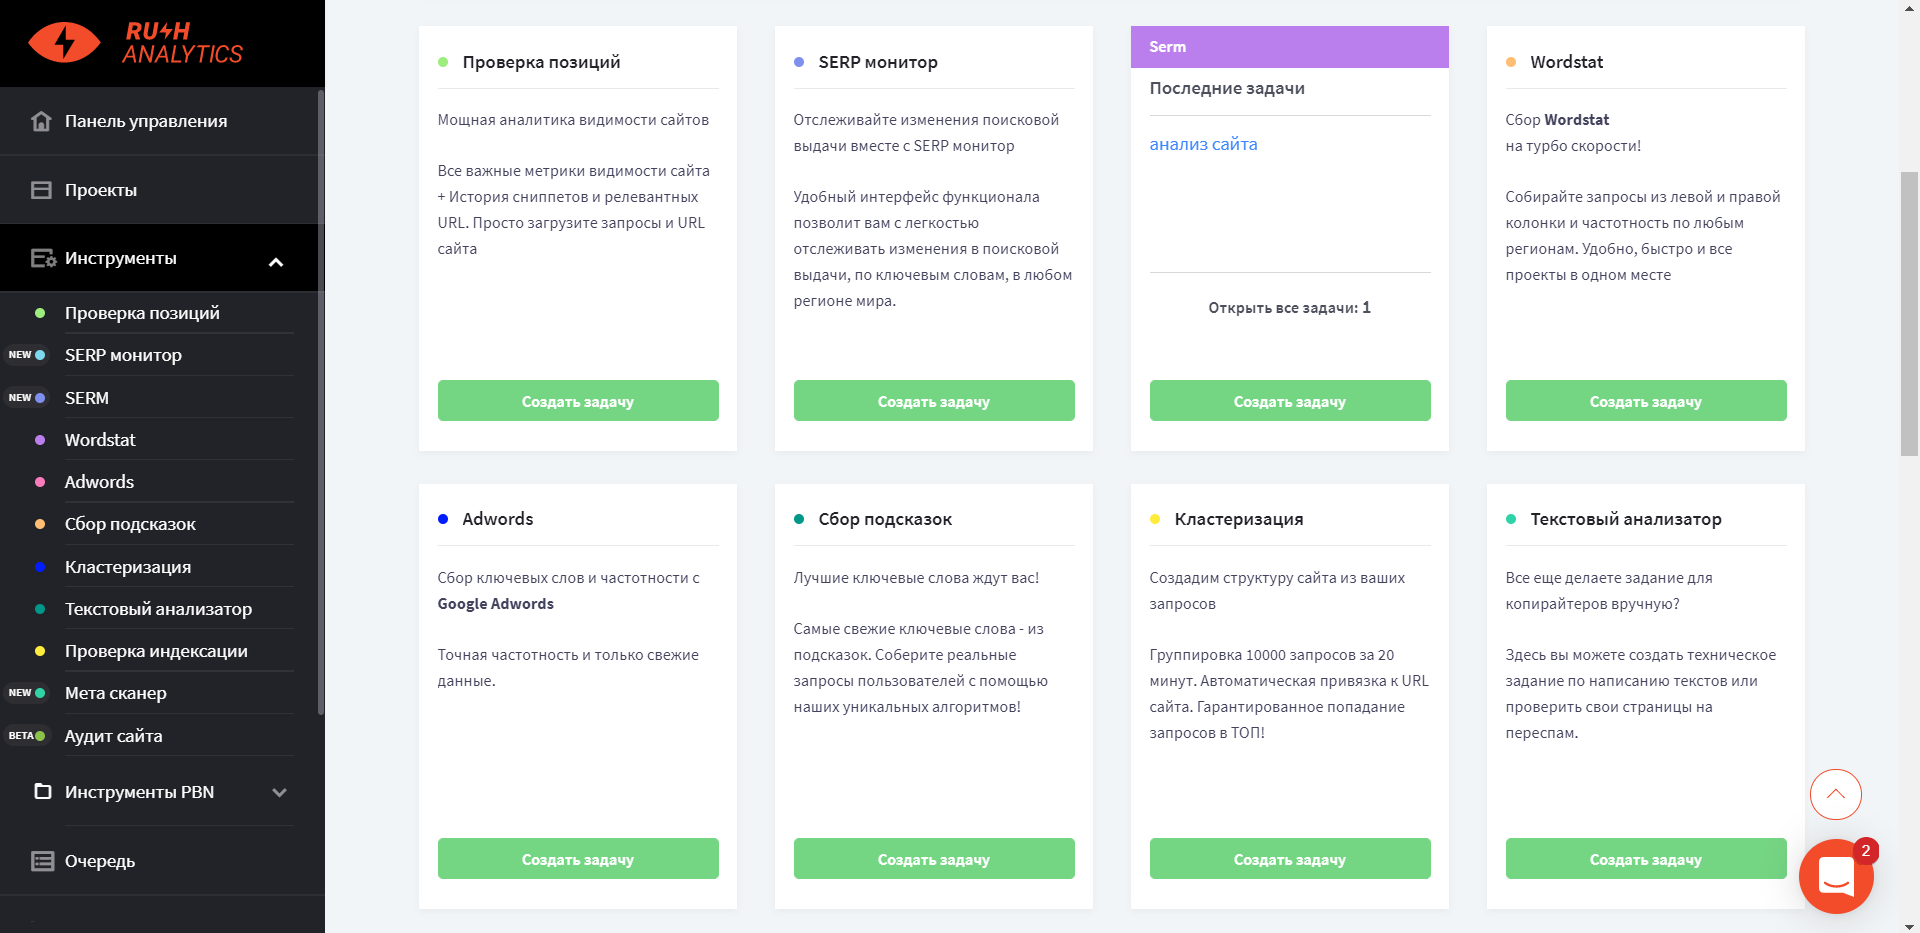1920x933 pixels.
Task: Open Аудит сайта beta tool
Action: pos(113,736)
